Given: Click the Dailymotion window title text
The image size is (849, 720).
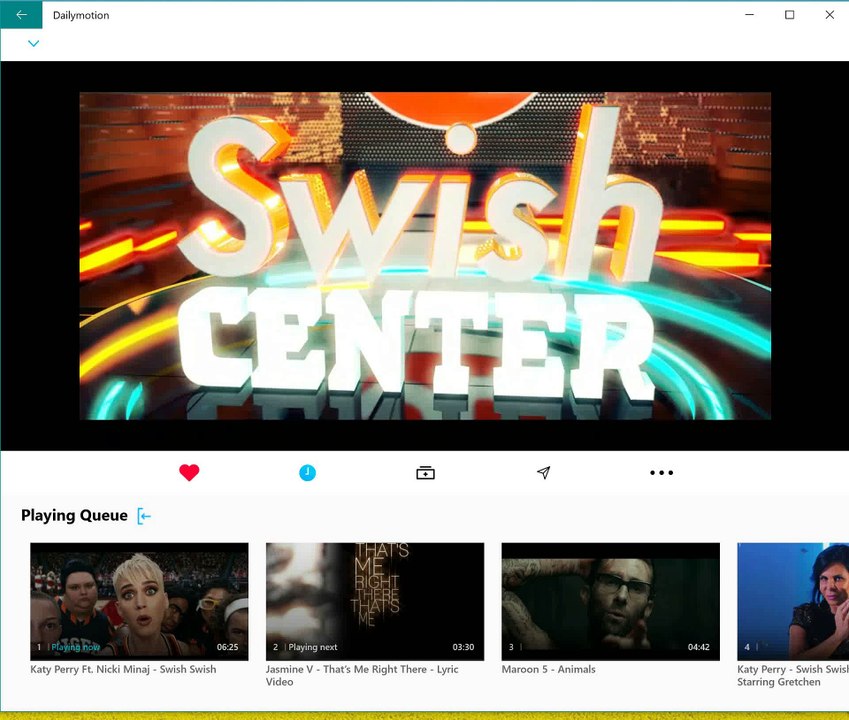Looking at the screenshot, I should click(x=81, y=15).
